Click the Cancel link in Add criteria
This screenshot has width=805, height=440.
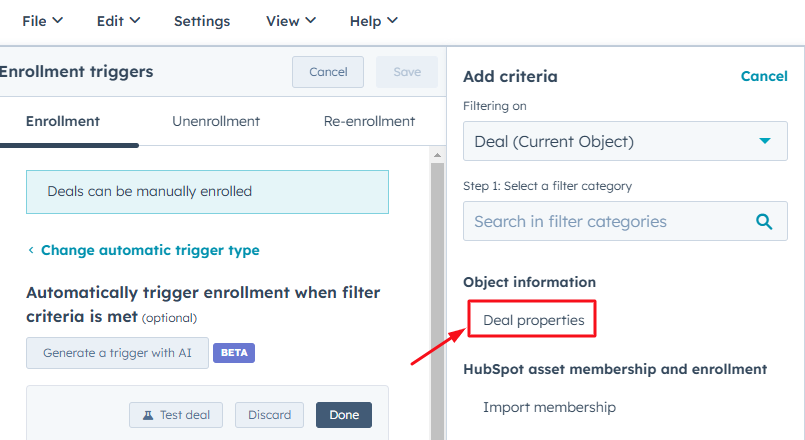point(764,76)
